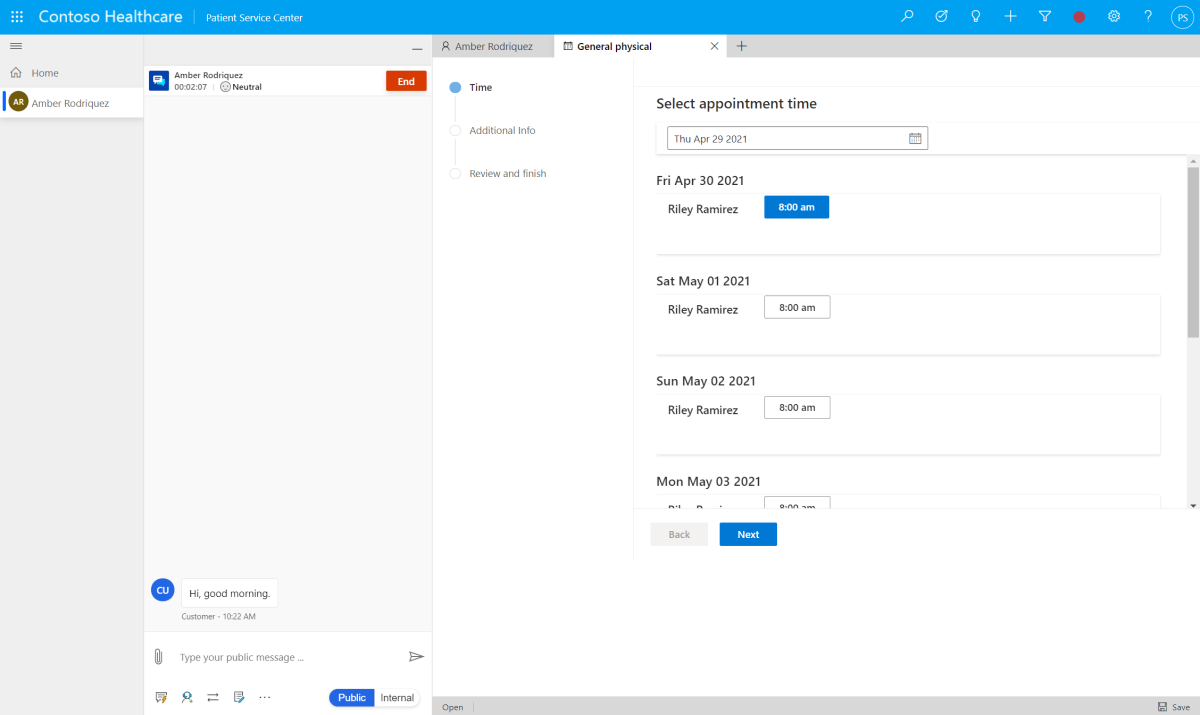Open the PS user profile avatar
Screen dimensions: 1200x715
tap(1181, 17)
